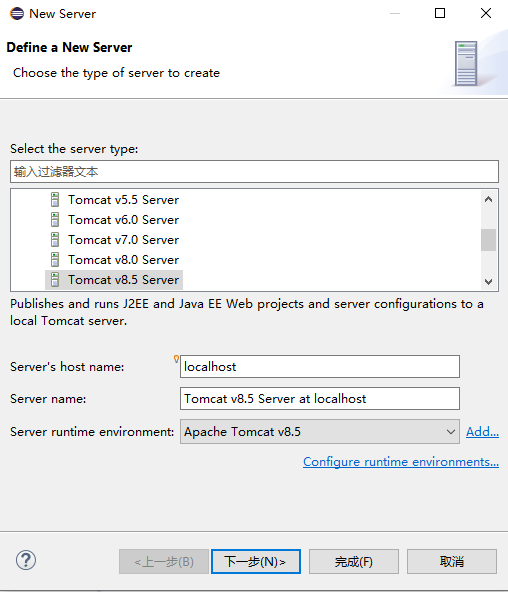Click the server list scrollbar thumb

coord(488,240)
